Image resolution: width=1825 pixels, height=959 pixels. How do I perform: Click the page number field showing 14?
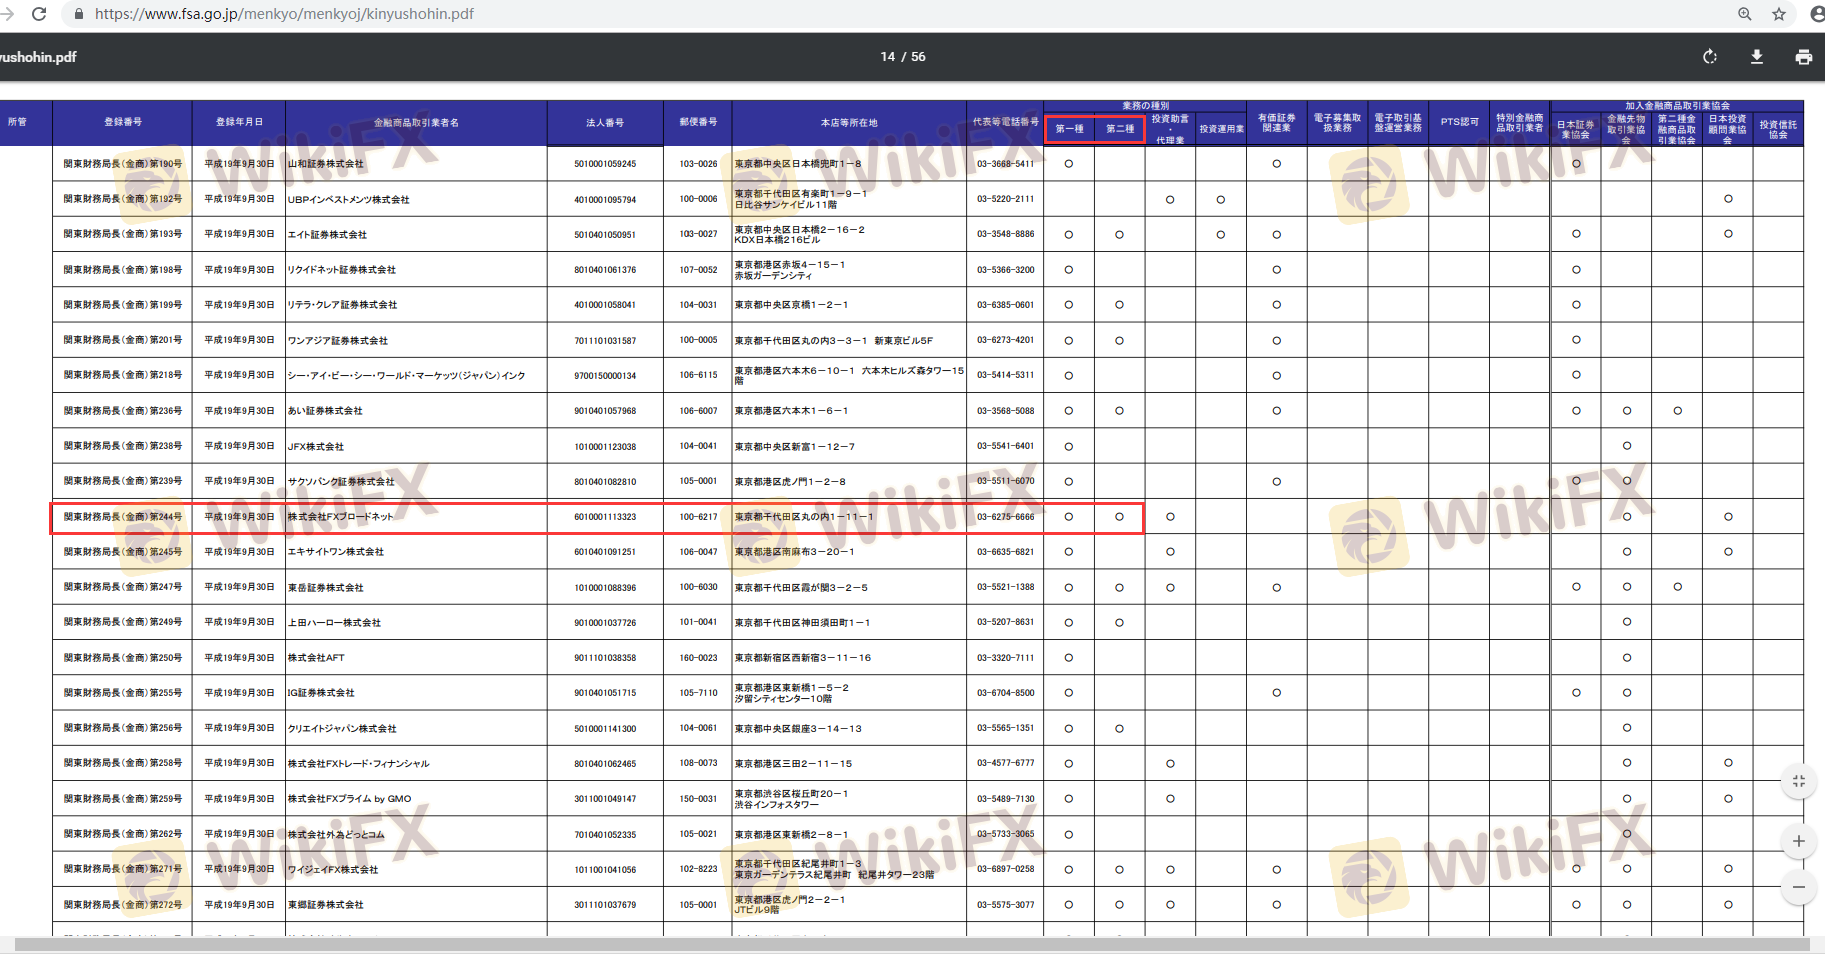pyautogui.click(x=887, y=57)
